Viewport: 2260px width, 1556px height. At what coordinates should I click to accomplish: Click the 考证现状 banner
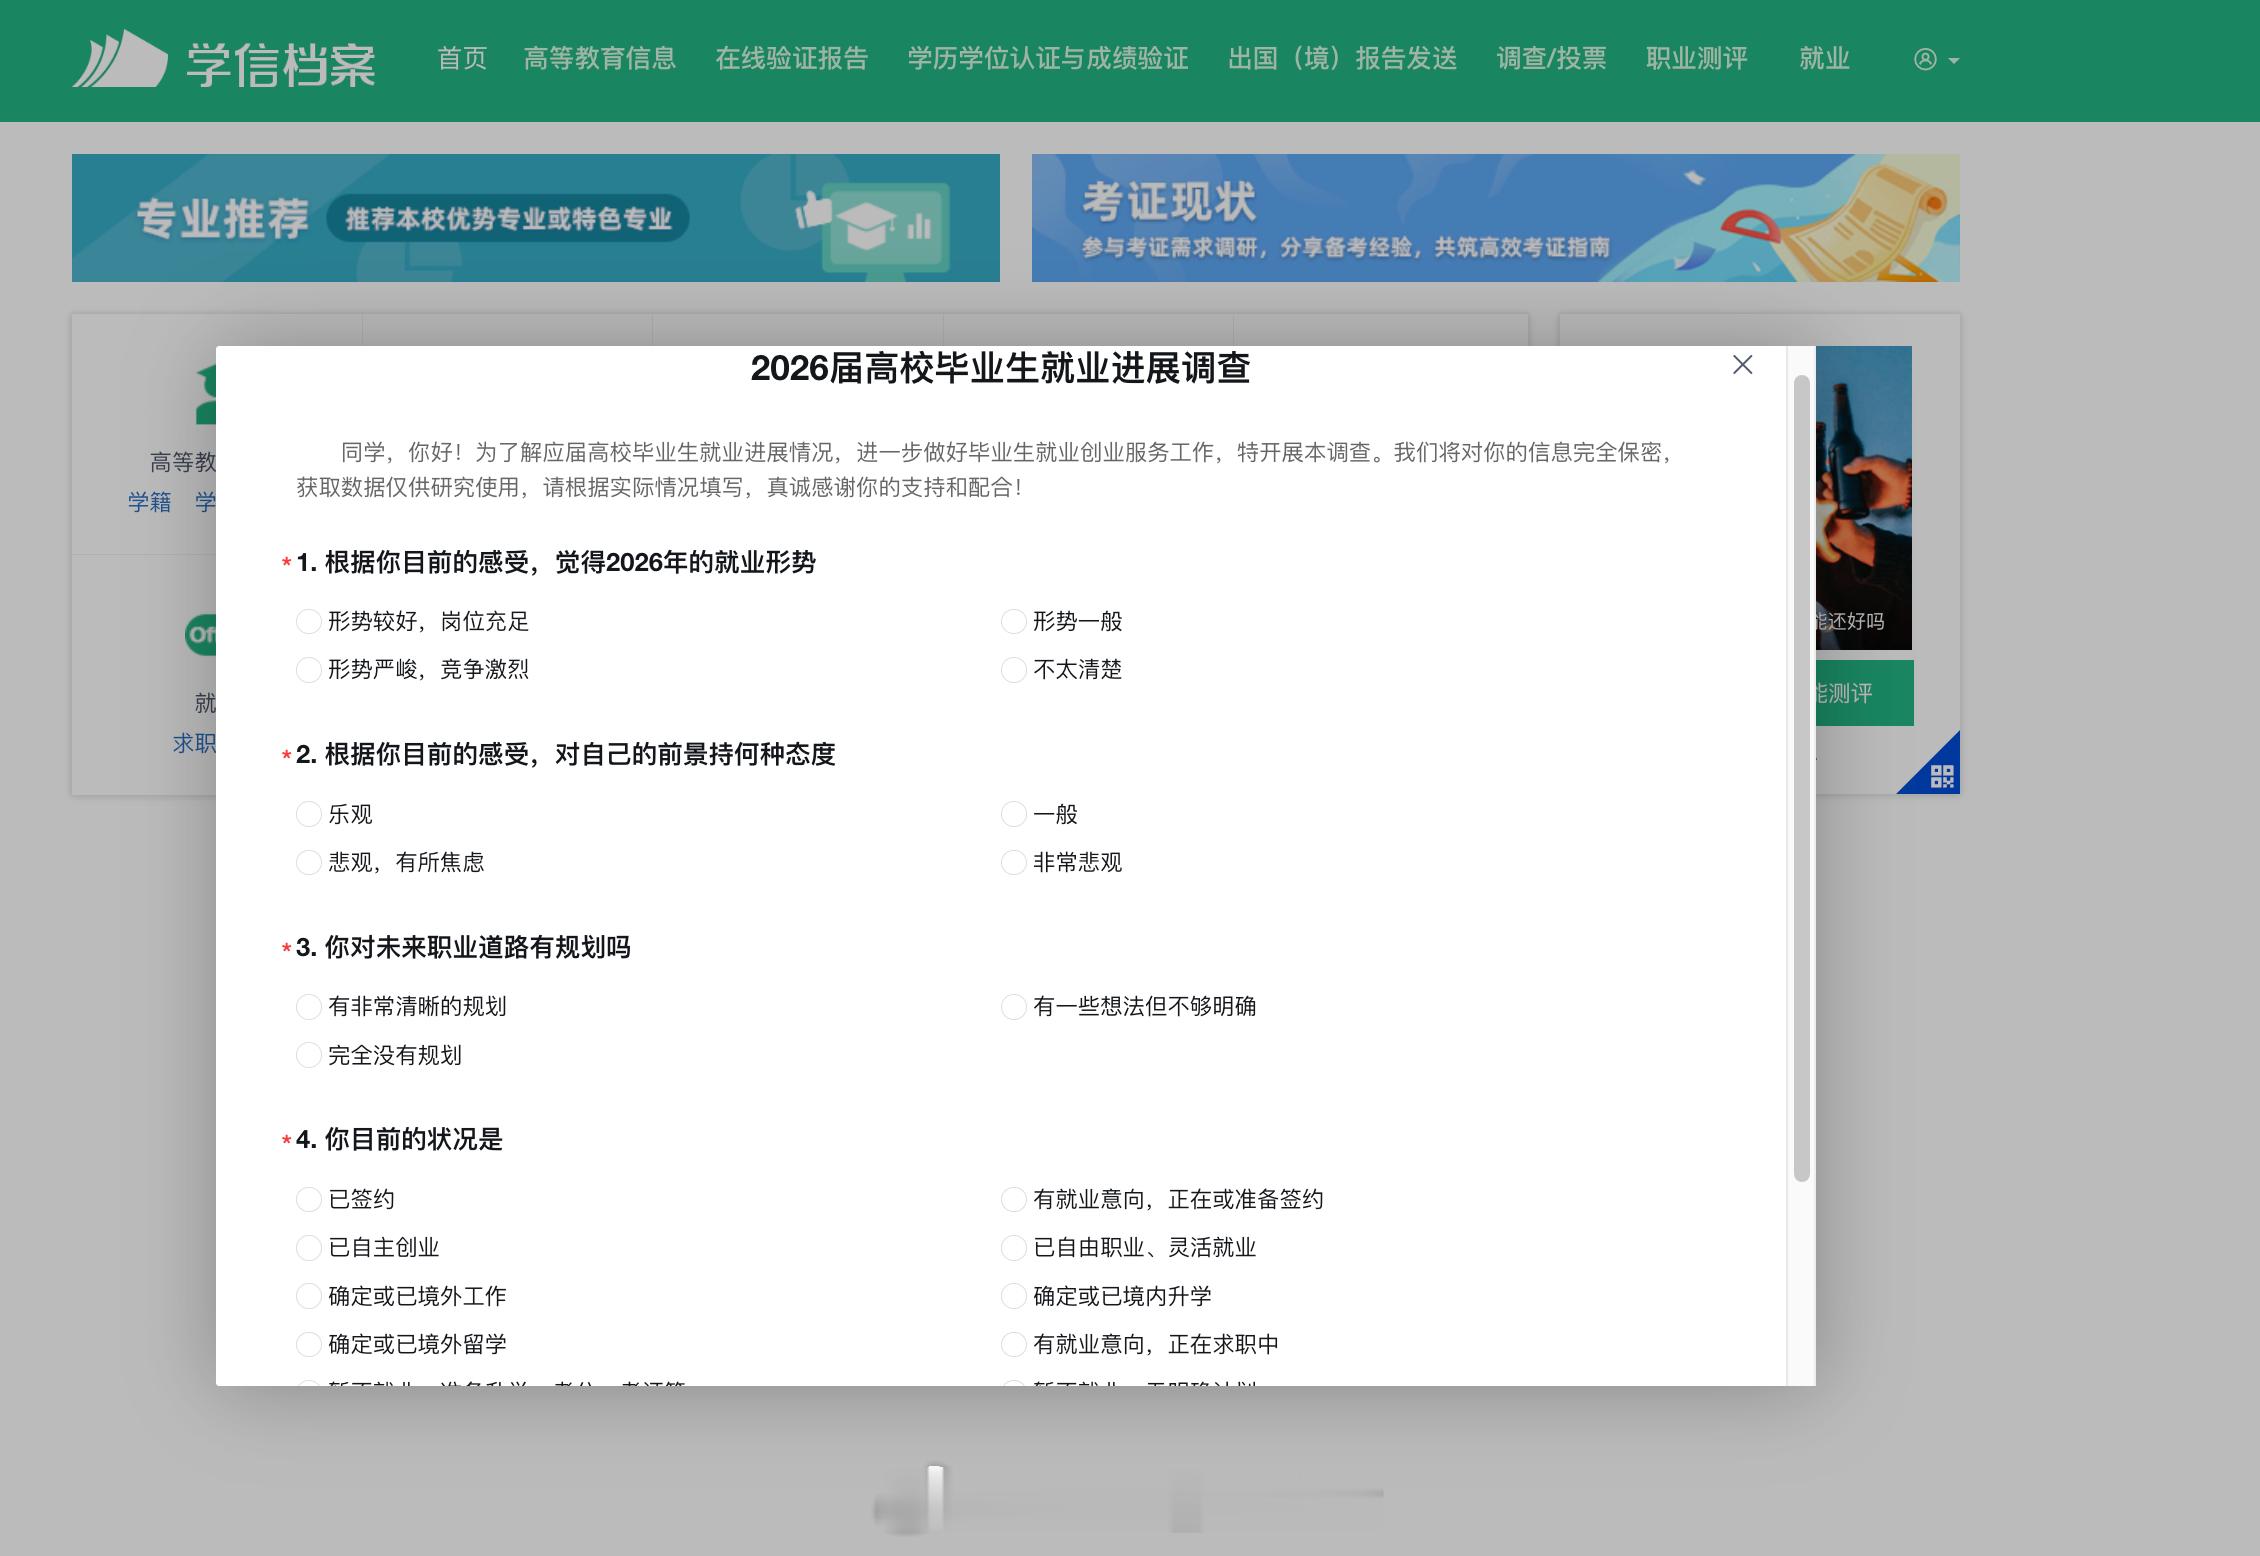[x=1495, y=218]
